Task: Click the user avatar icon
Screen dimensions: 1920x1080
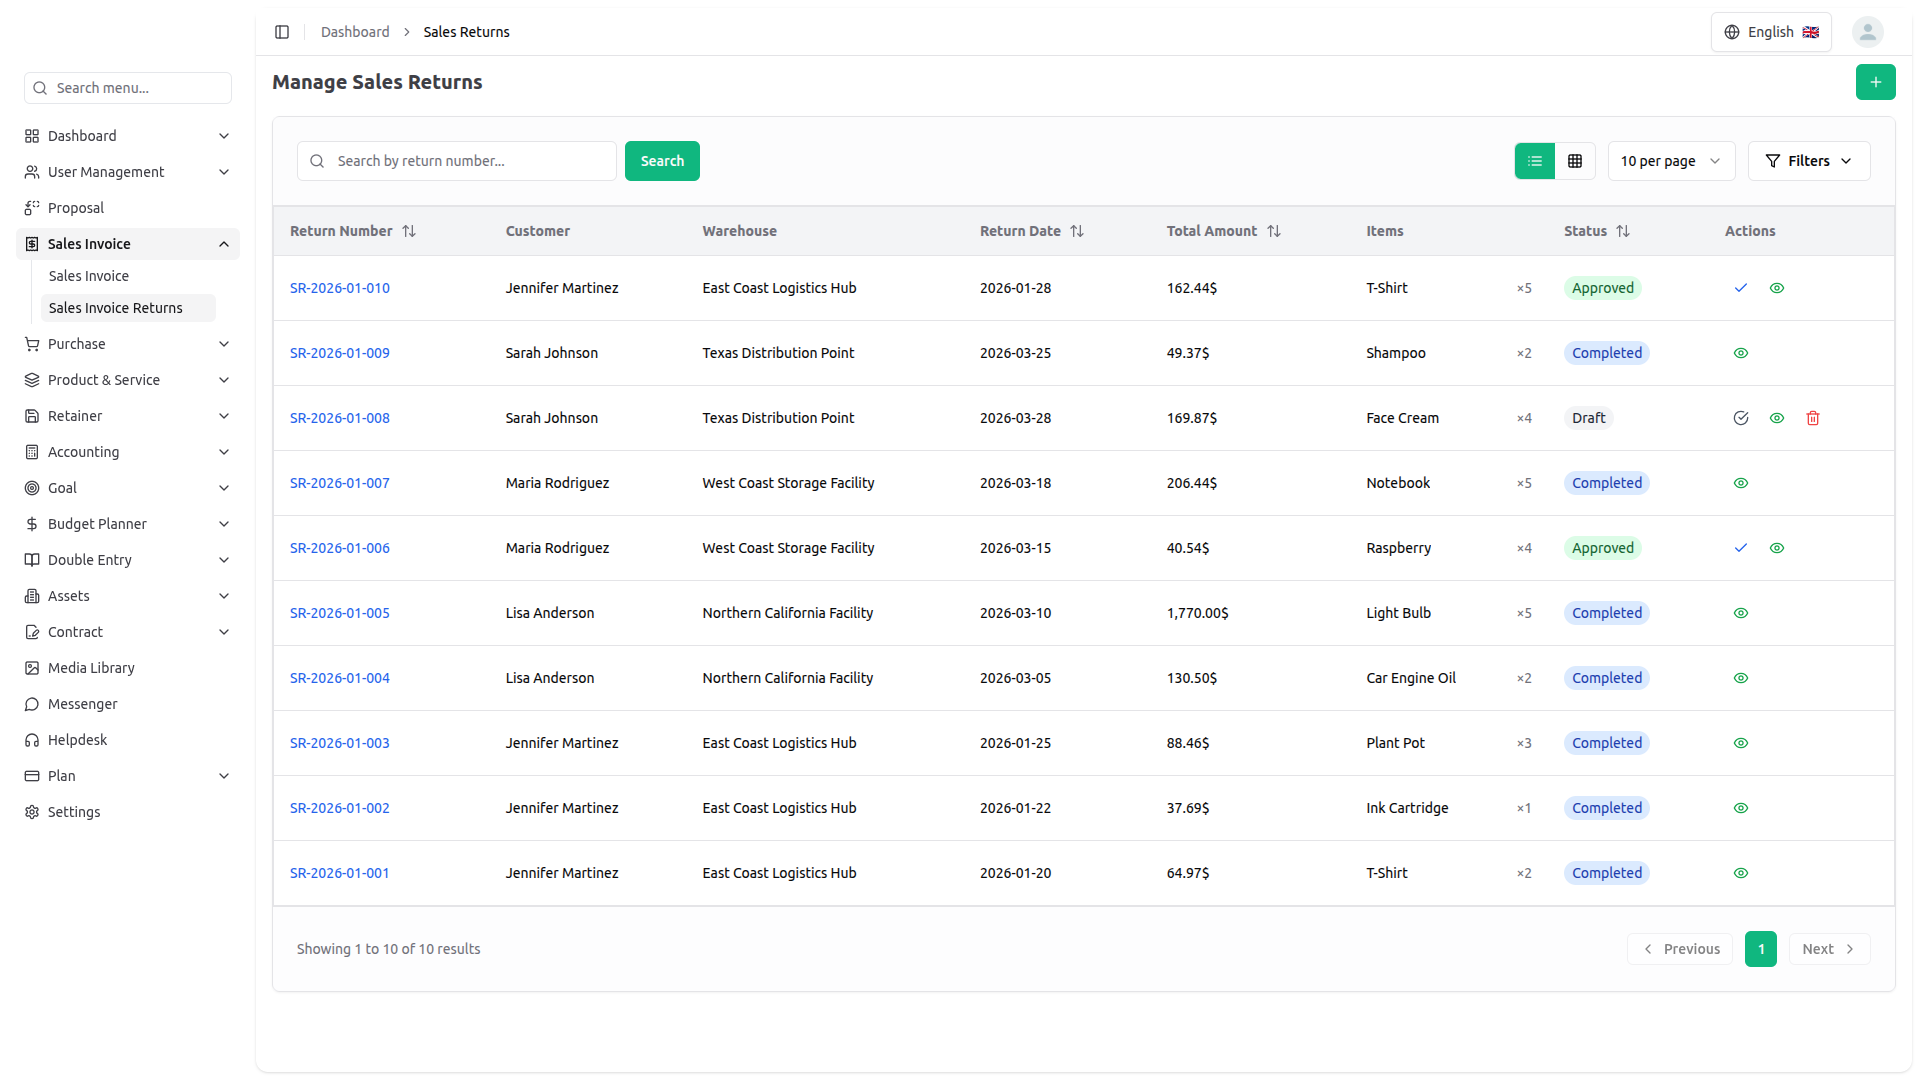Action: click(1866, 32)
